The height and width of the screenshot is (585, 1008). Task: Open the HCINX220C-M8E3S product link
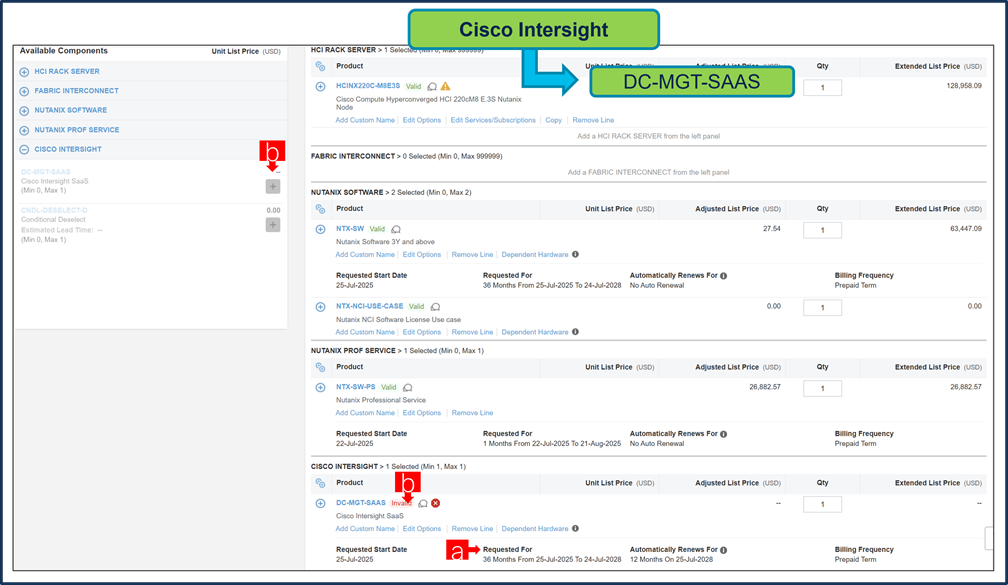pos(368,86)
